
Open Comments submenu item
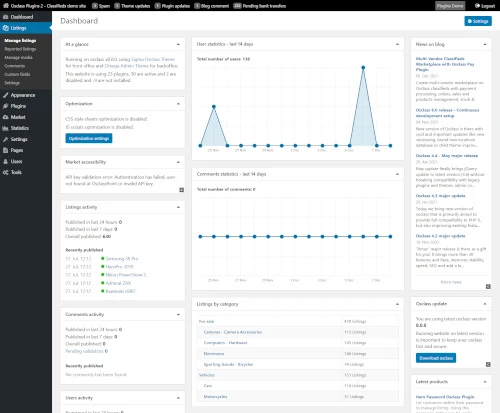click(15, 66)
